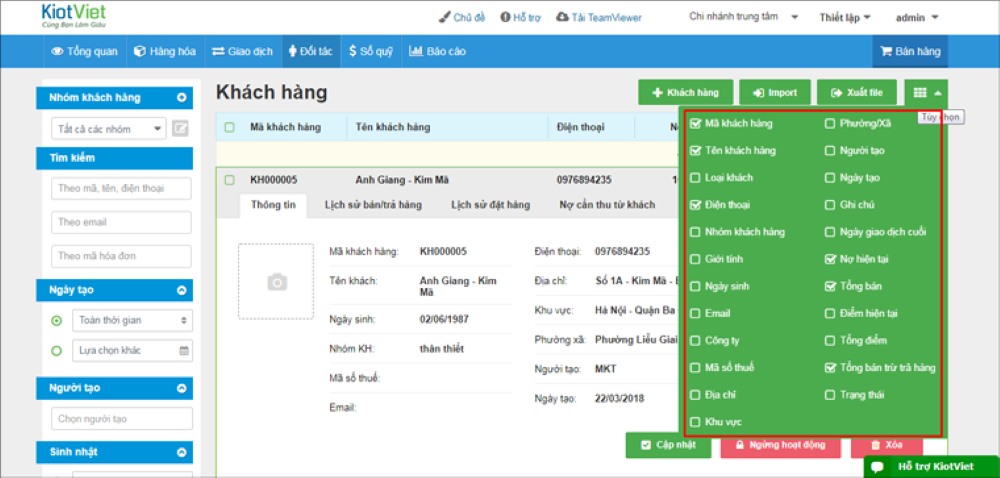Click the KiotViet logo
1000x478 pixels.
click(x=74, y=16)
